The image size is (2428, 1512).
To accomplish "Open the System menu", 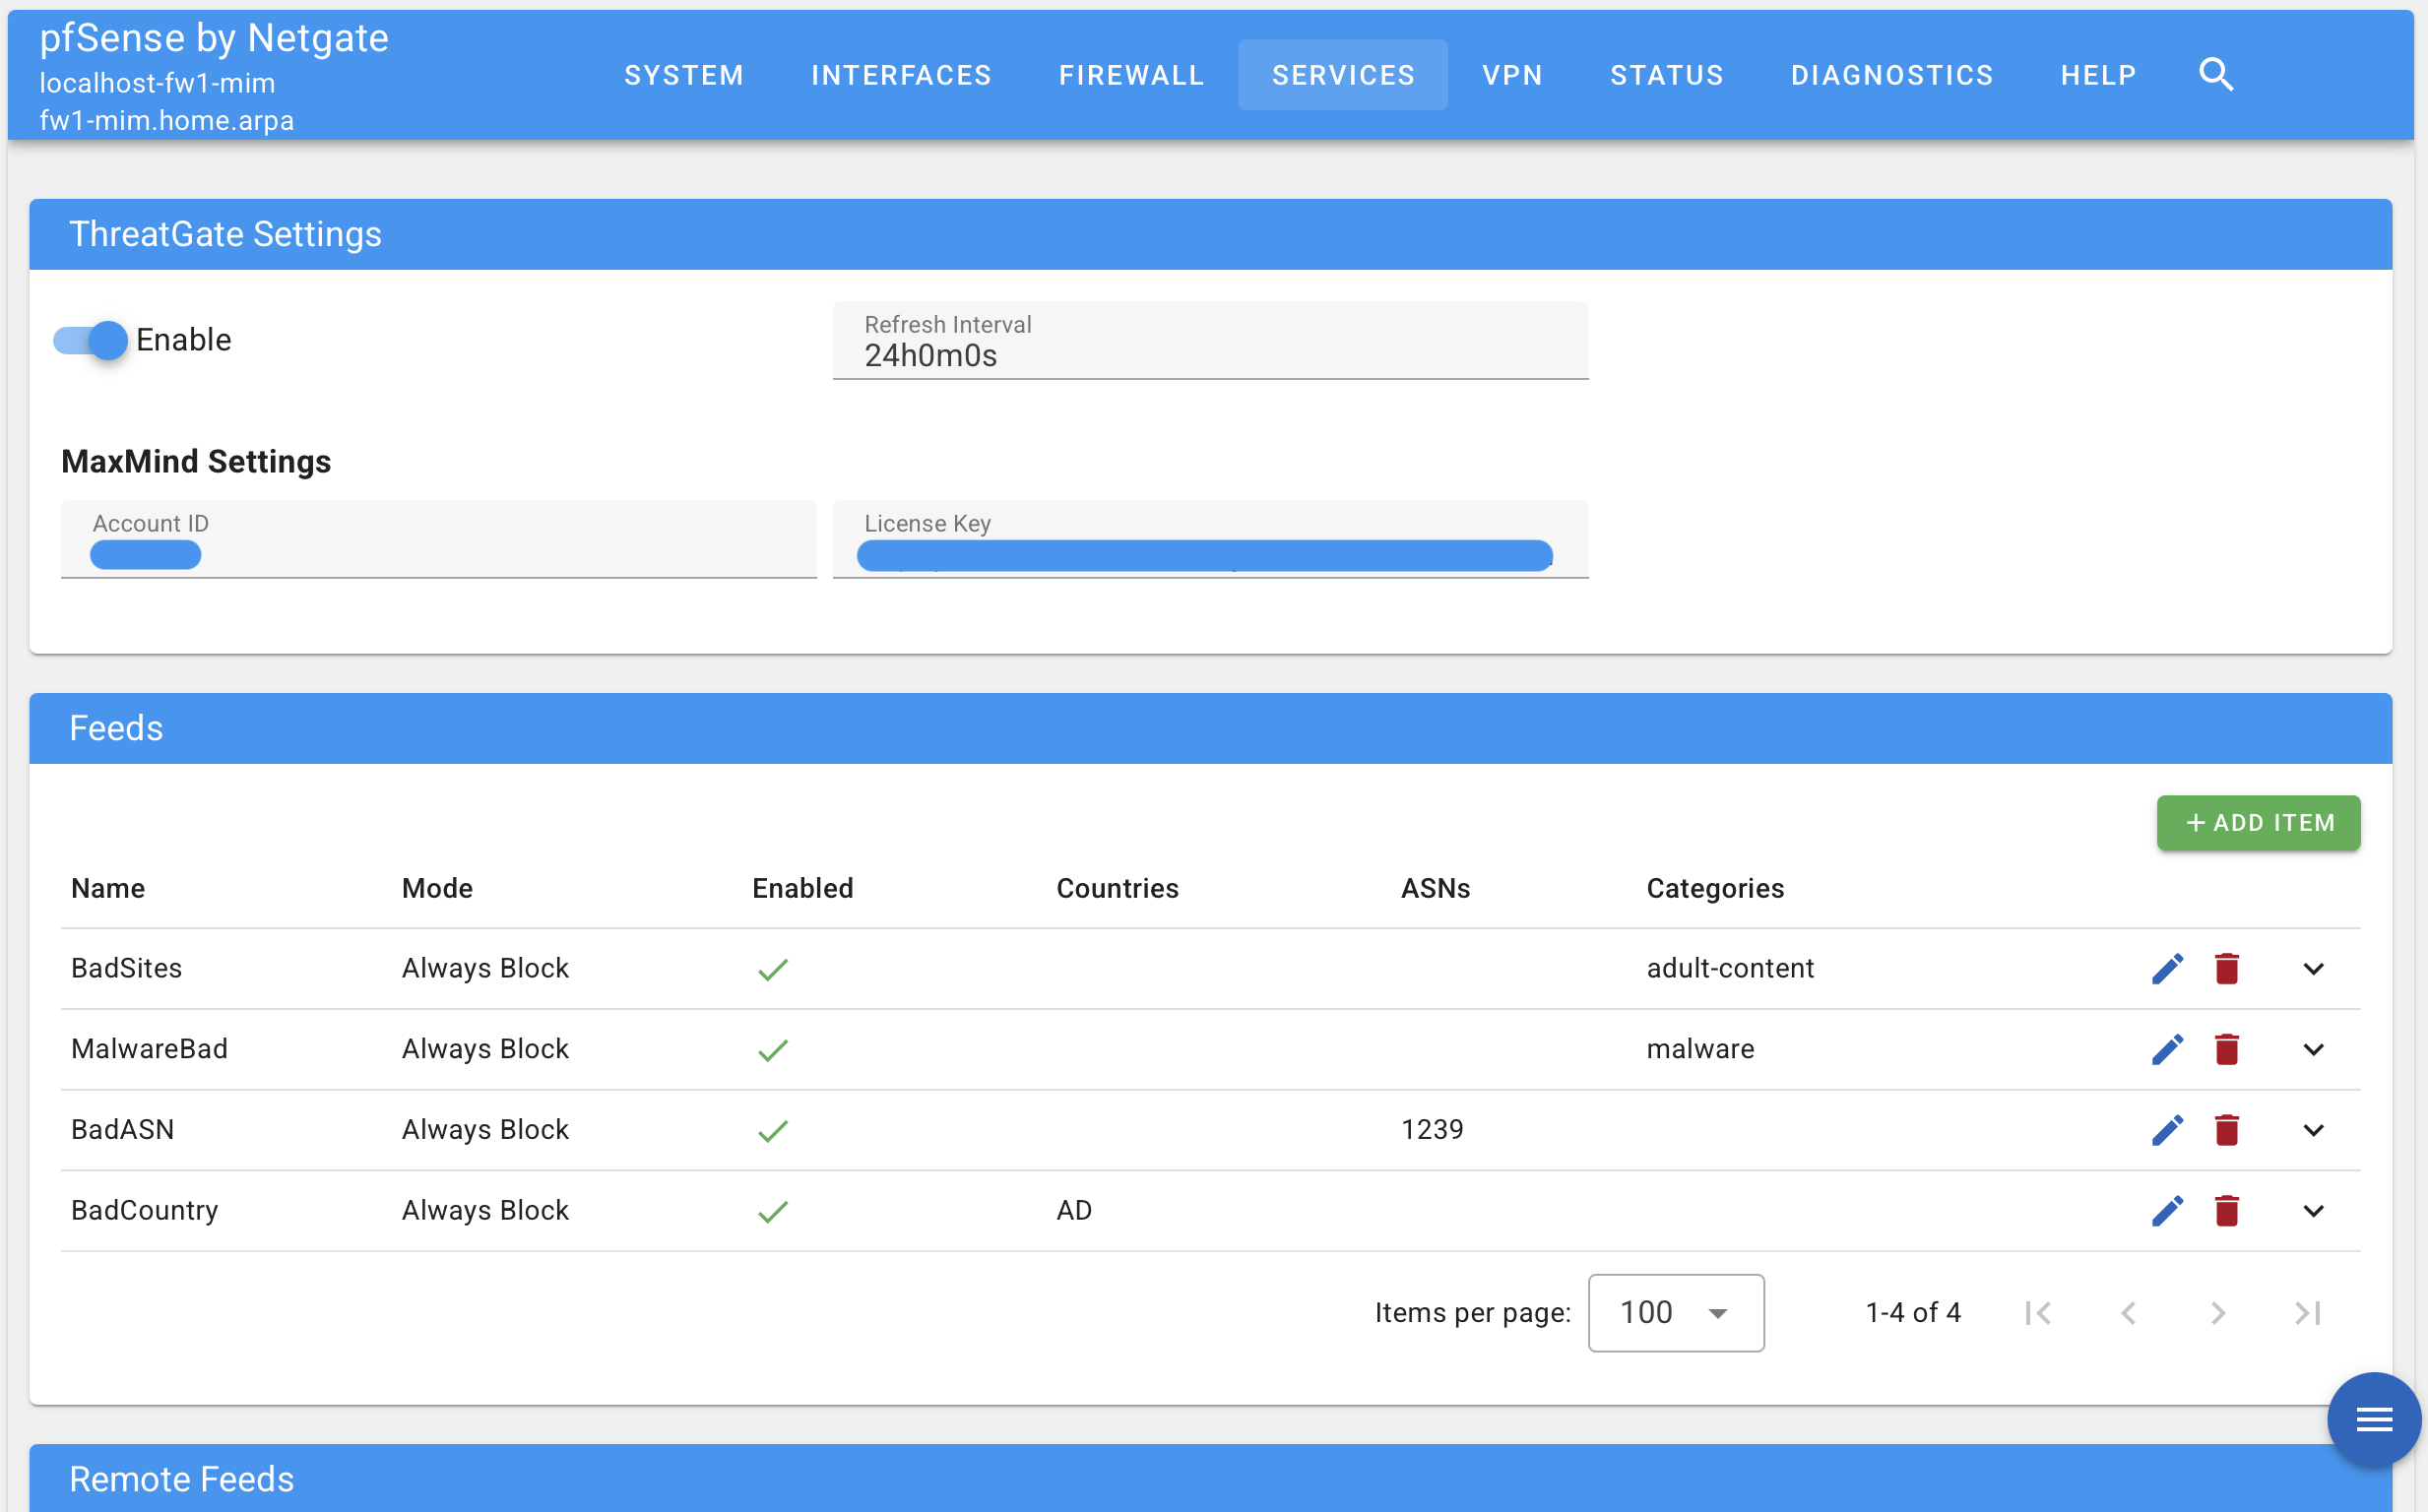I will click(x=684, y=75).
